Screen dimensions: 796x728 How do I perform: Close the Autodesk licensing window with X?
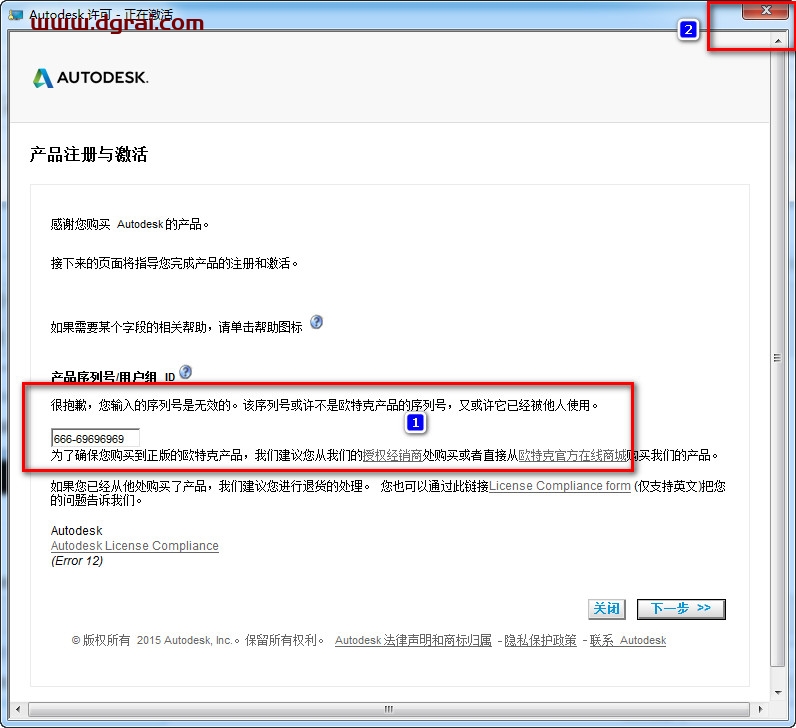coord(766,10)
